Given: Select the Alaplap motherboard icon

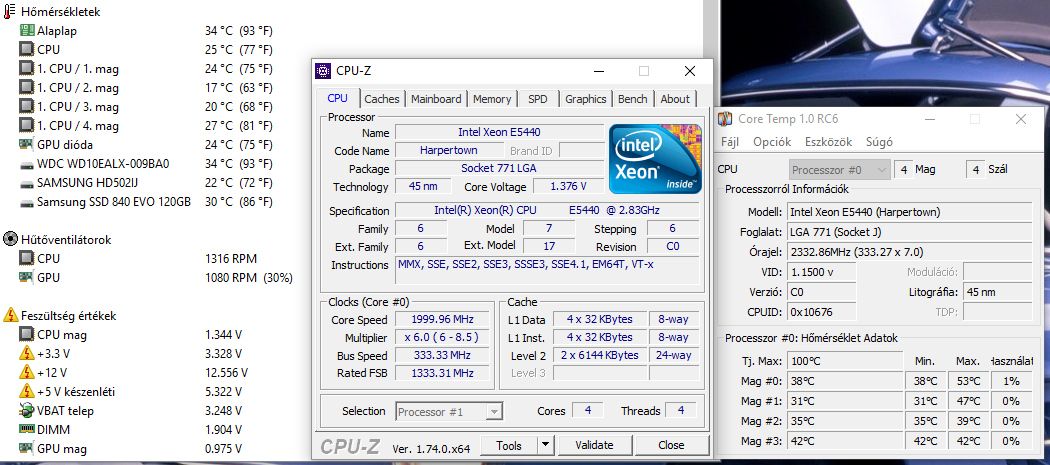Looking at the screenshot, I should tap(27, 31).
